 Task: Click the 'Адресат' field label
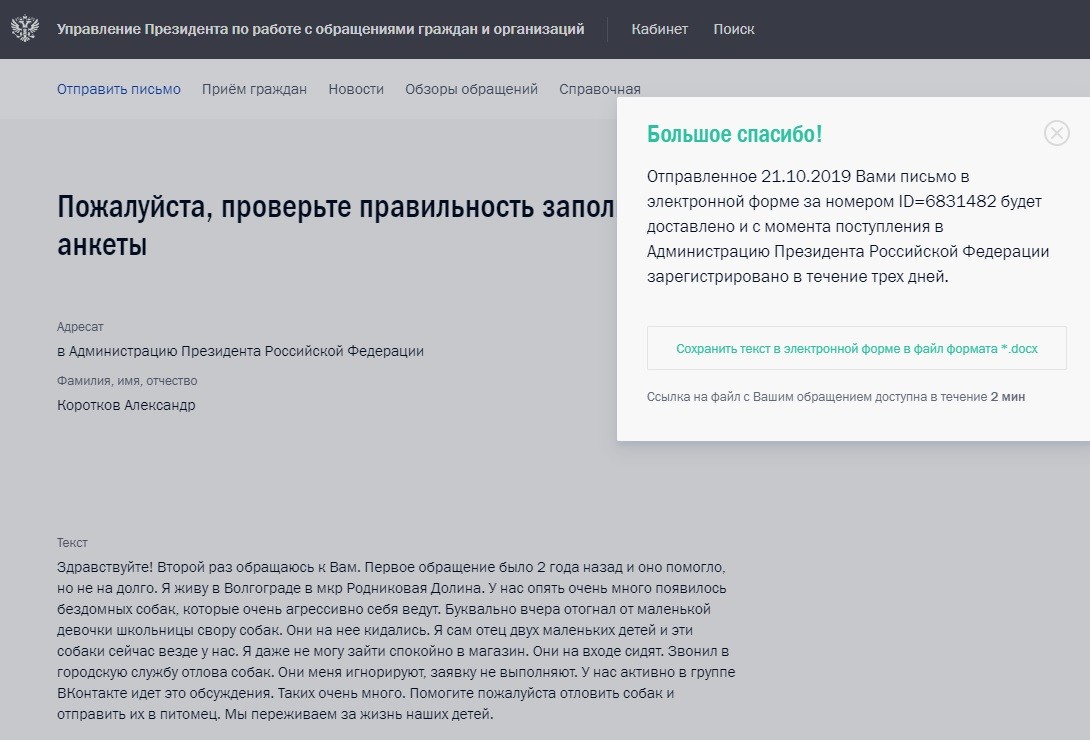point(80,327)
